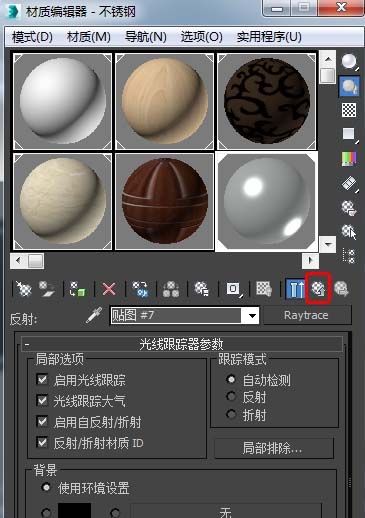Click the Sample Type sphere icon
This screenshot has height=518, width=365.
349,62
